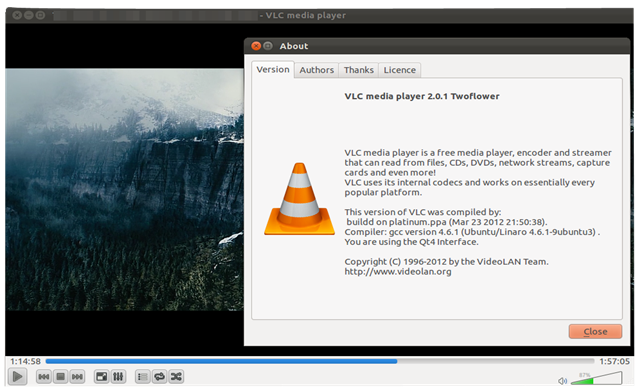Toggle shuffle random playback
The width and height of the screenshot is (640, 392).
(176, 376)
